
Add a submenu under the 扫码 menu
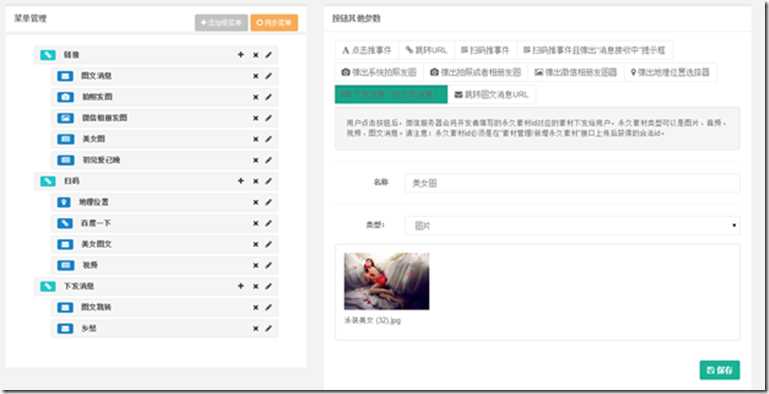point(240,181)
